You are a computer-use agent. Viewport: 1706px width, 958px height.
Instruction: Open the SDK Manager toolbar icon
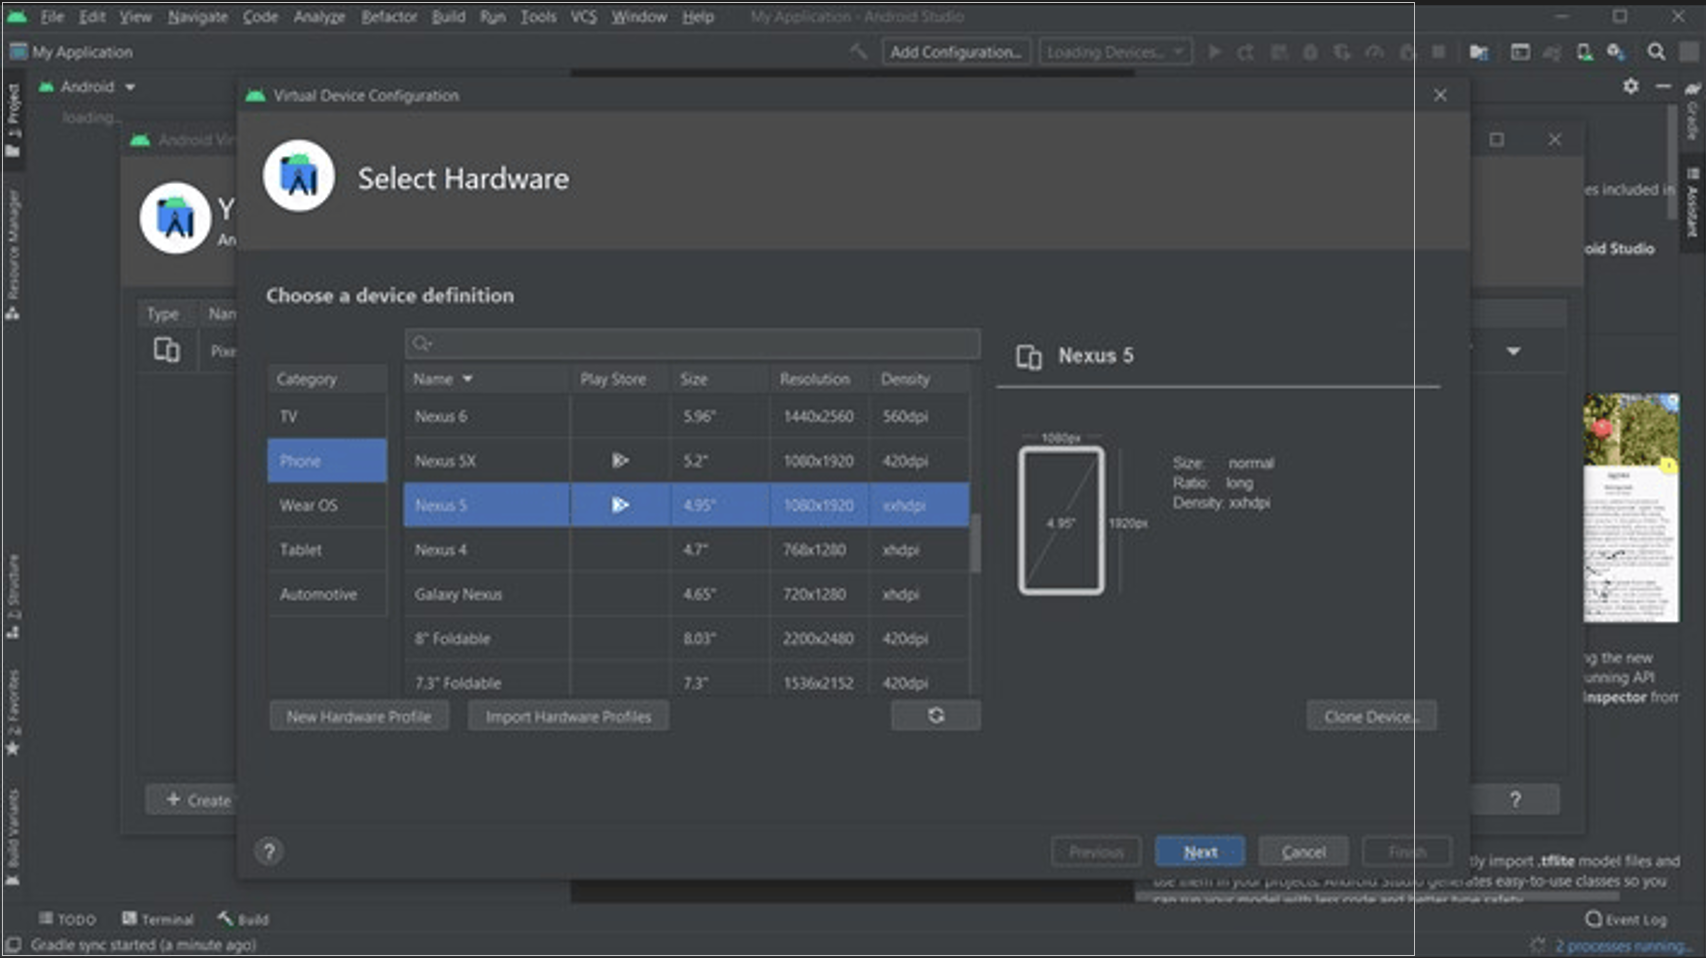tap(1616, 52)
